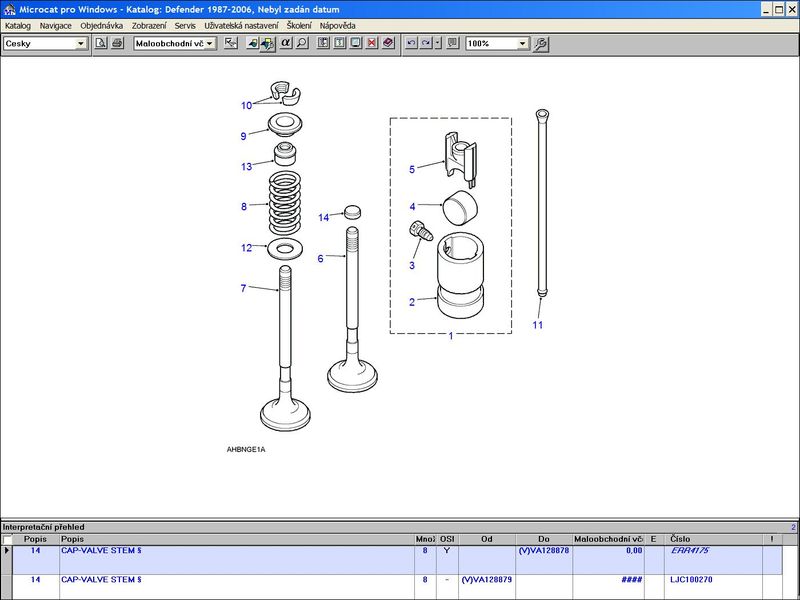Click the magnifying glass search icon
Screen dimensions: 800x600
click(x=302, y=44)
